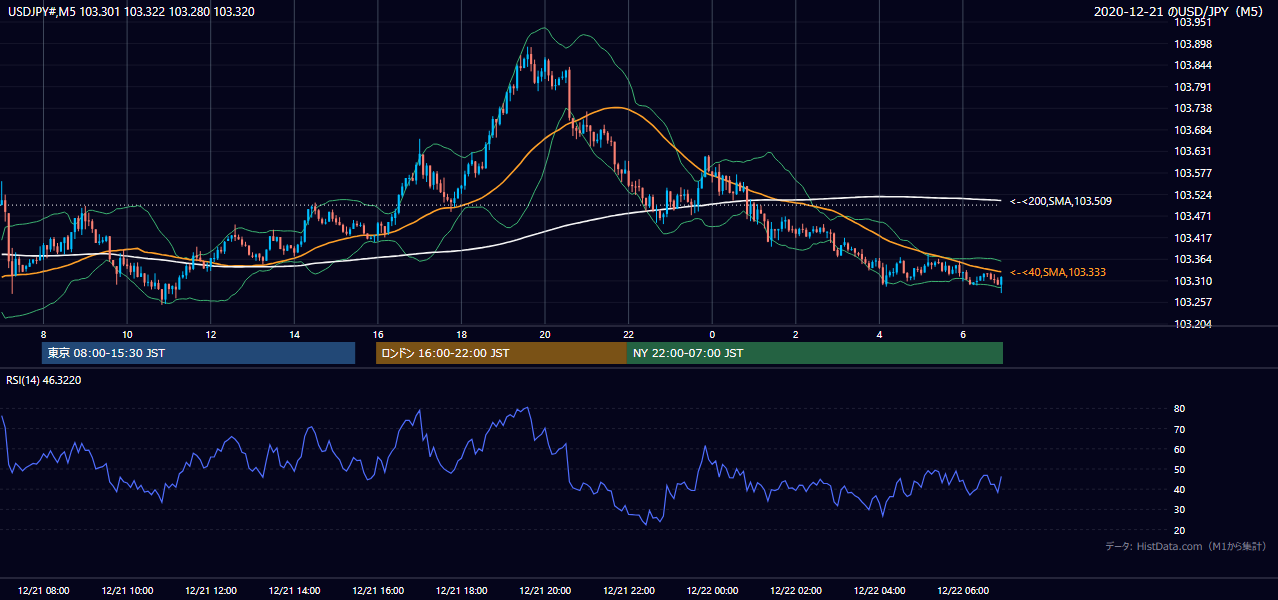Click the 12/22 06:00 time label
Image resolution: width=1278 pixels, height=600 pixels.
[963, 591]
